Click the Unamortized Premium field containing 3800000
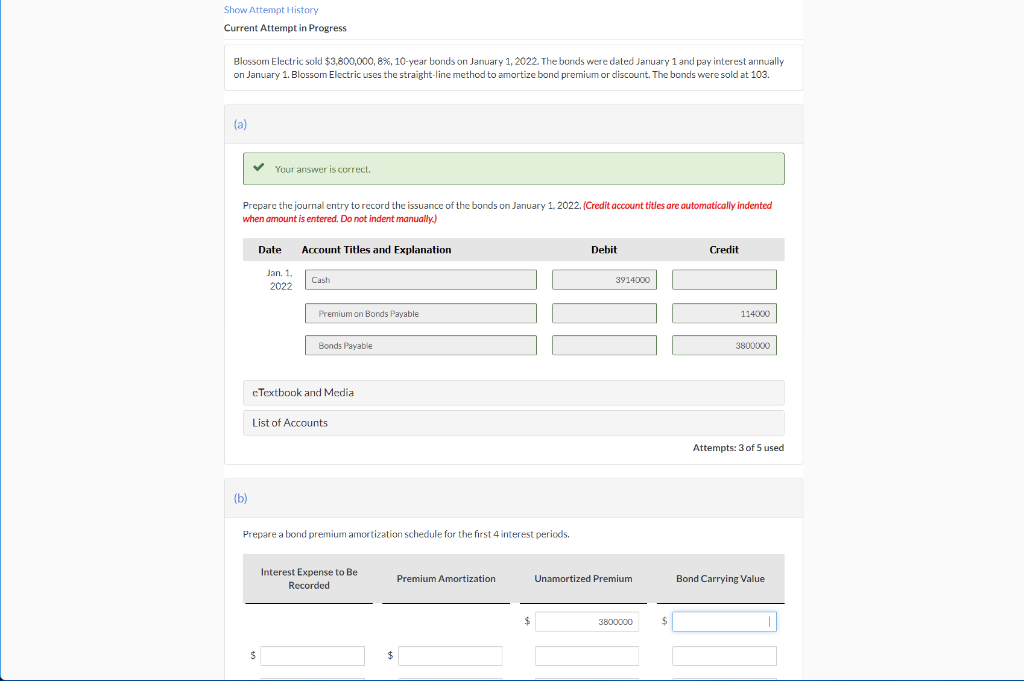This screenshot has height=681, width=1024. 586,622
